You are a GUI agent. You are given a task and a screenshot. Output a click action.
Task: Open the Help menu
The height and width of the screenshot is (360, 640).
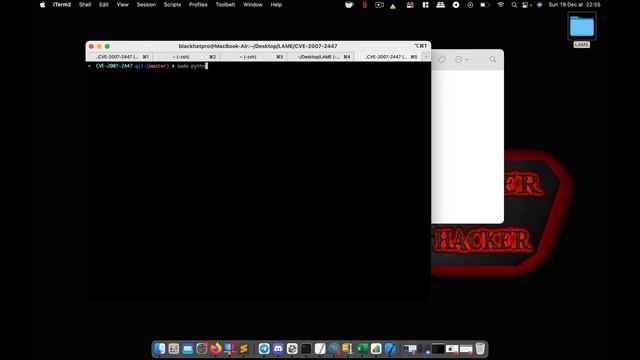pos(276,5)
